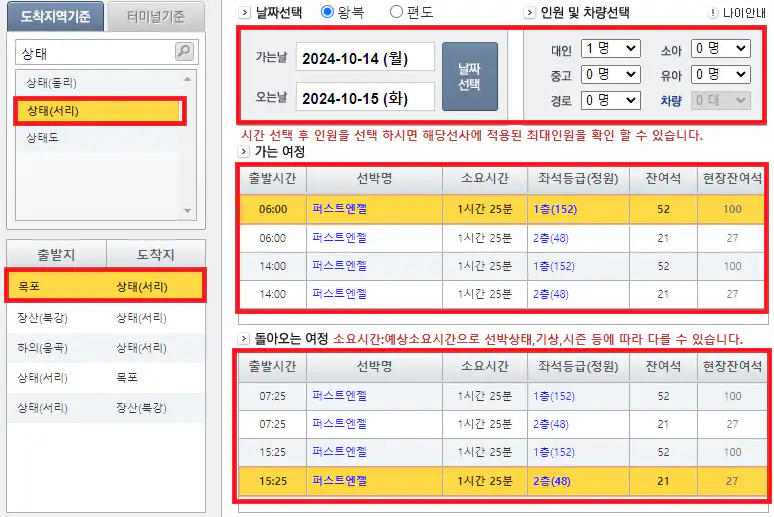Open 1층(152) seat link in 14:00 outbound row

[x=554, y=266]
